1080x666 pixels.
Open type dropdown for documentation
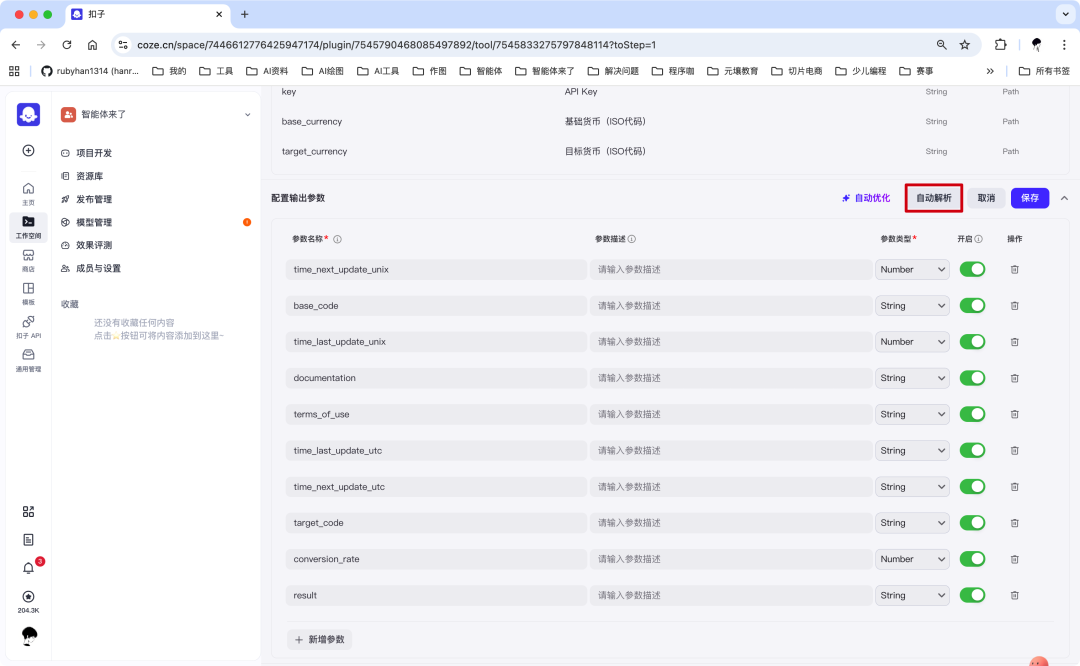[x=912, y=378]
